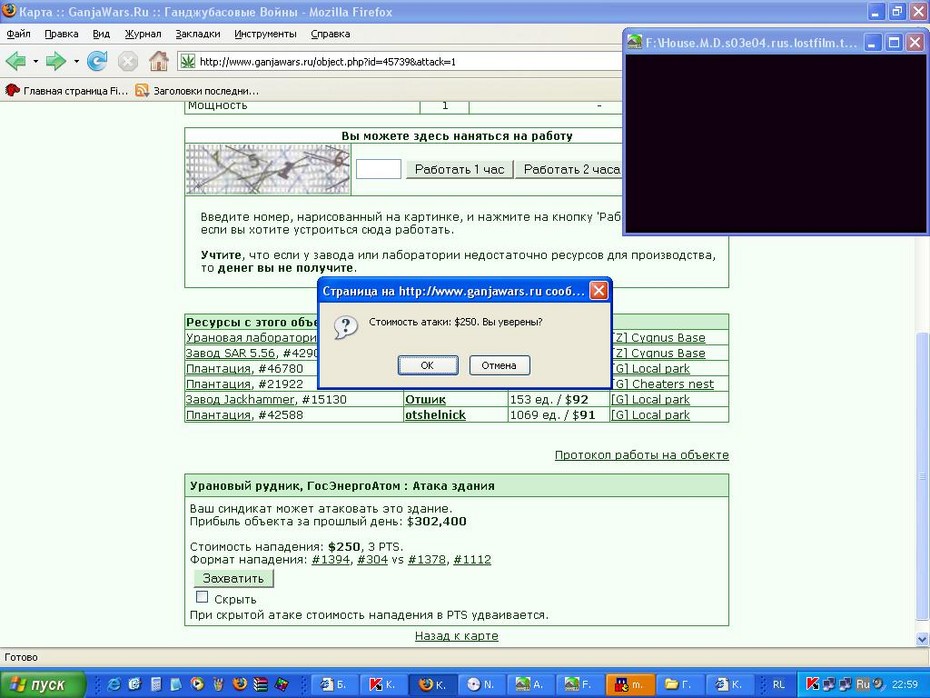Screen dimensions: 930x698
Task: Click the green Back arrow in Firefox
Action: pos(15,61)
